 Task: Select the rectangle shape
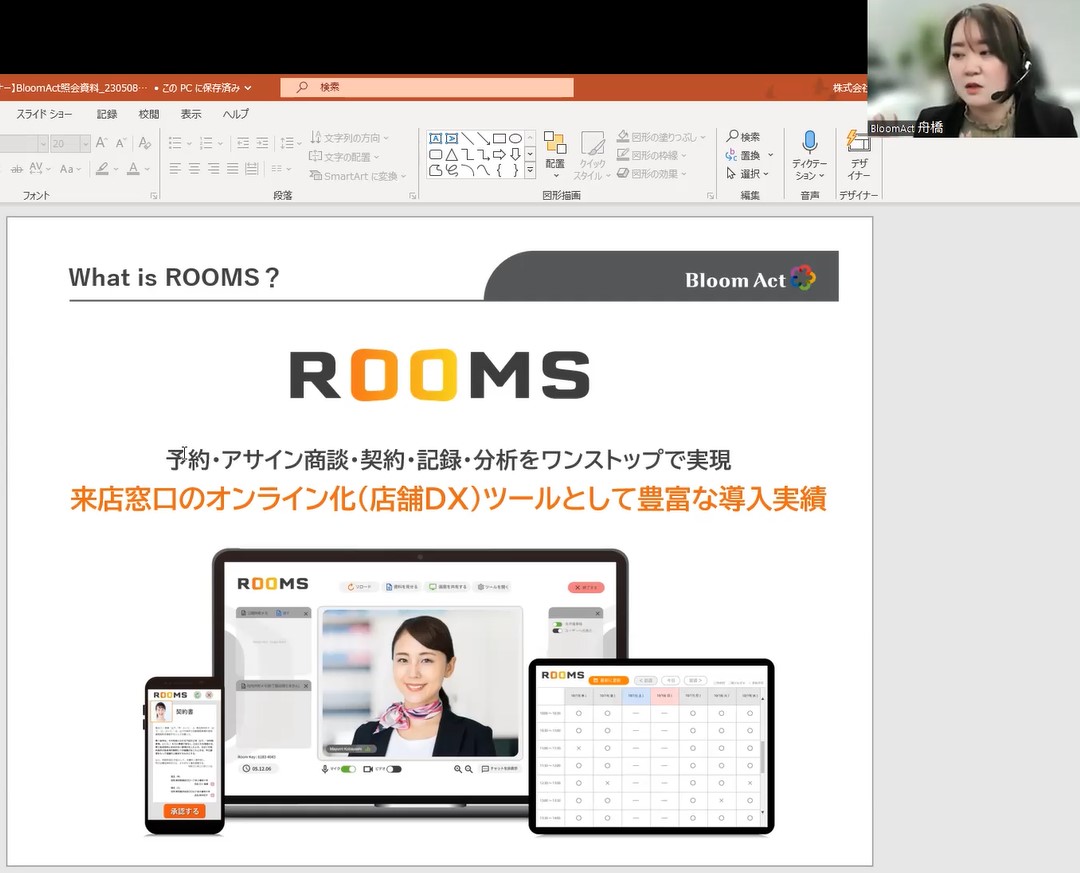499,138
